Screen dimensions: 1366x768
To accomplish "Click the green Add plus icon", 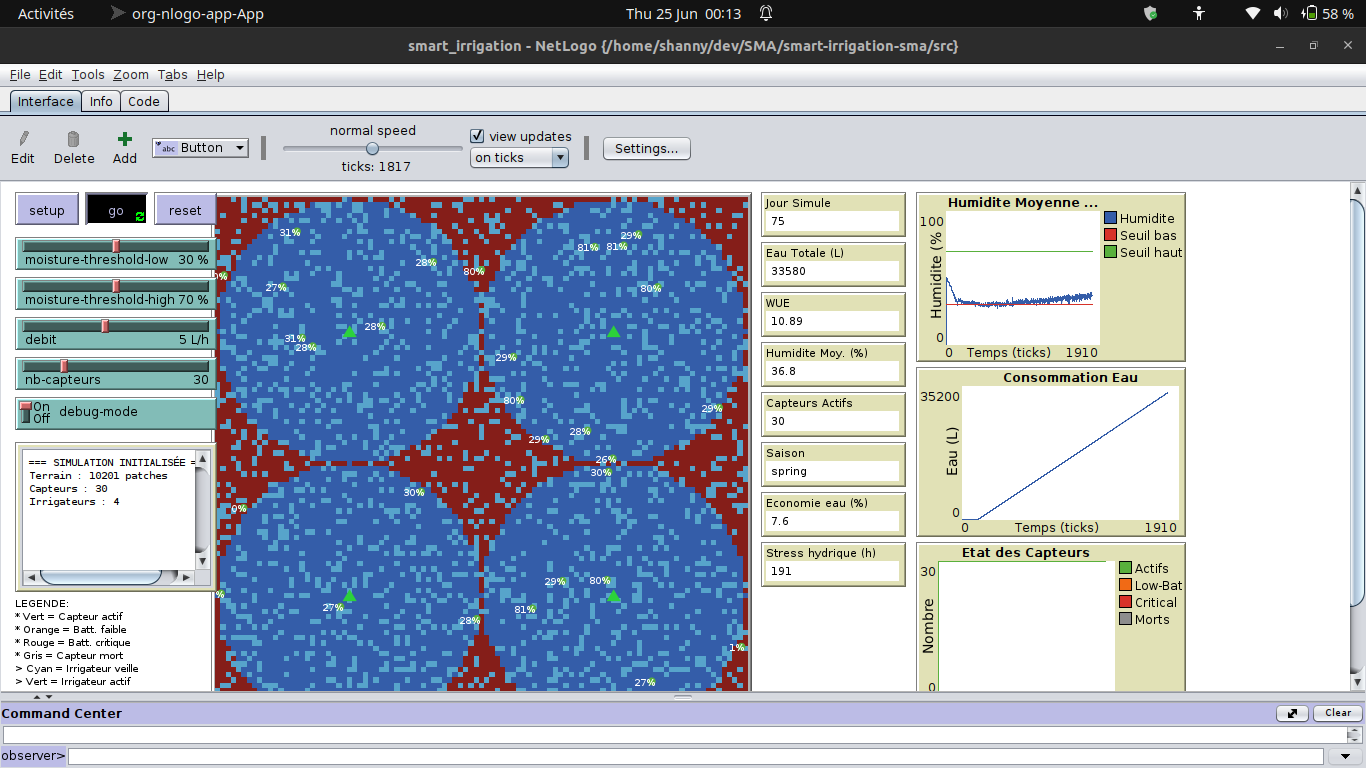I will (x=124, y=139).
